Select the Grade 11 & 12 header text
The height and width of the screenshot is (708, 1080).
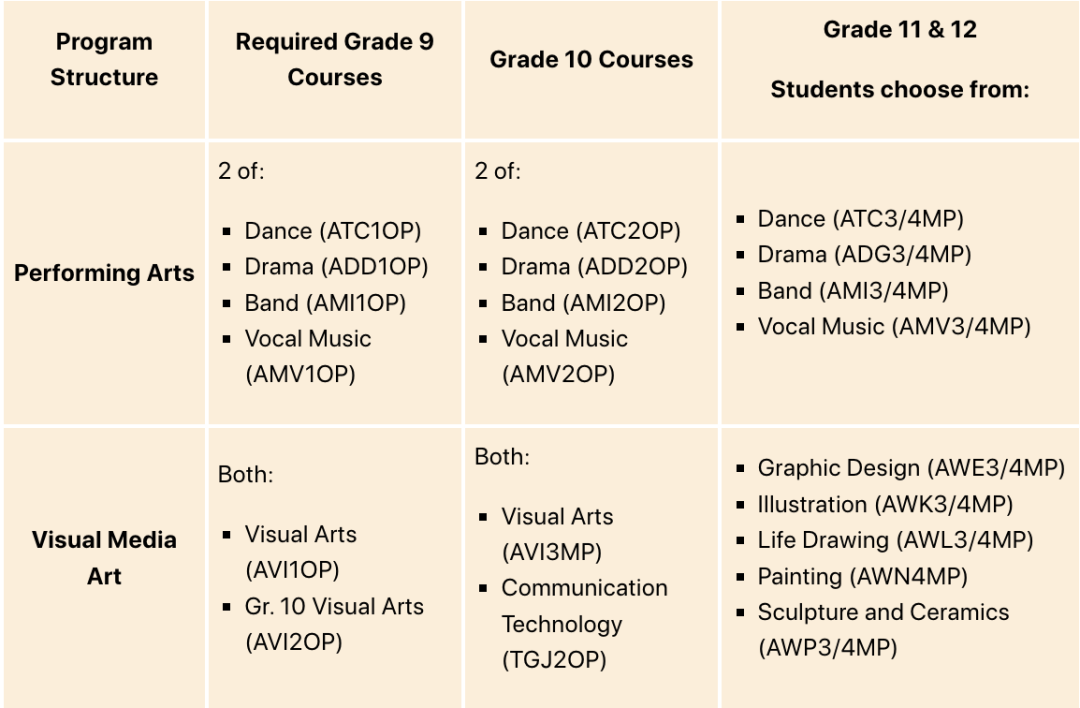(900, 30)
